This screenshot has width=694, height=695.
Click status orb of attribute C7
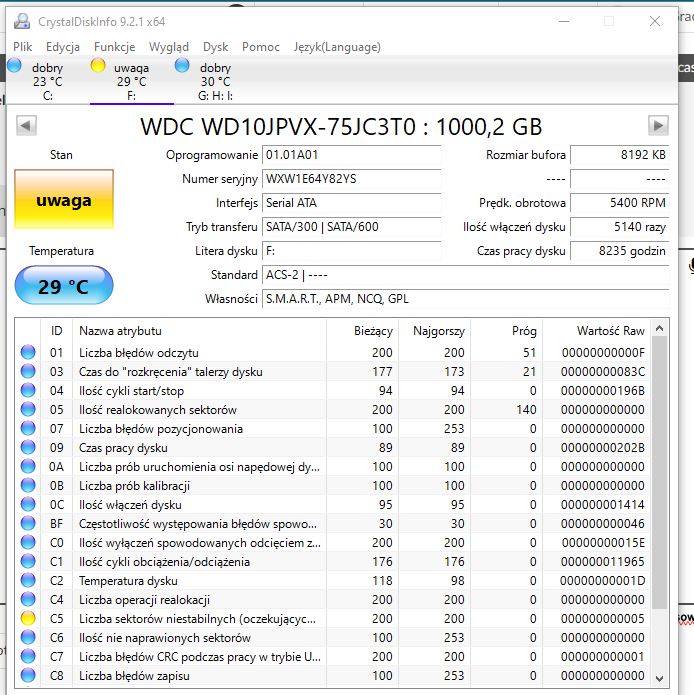click(28, 656)
